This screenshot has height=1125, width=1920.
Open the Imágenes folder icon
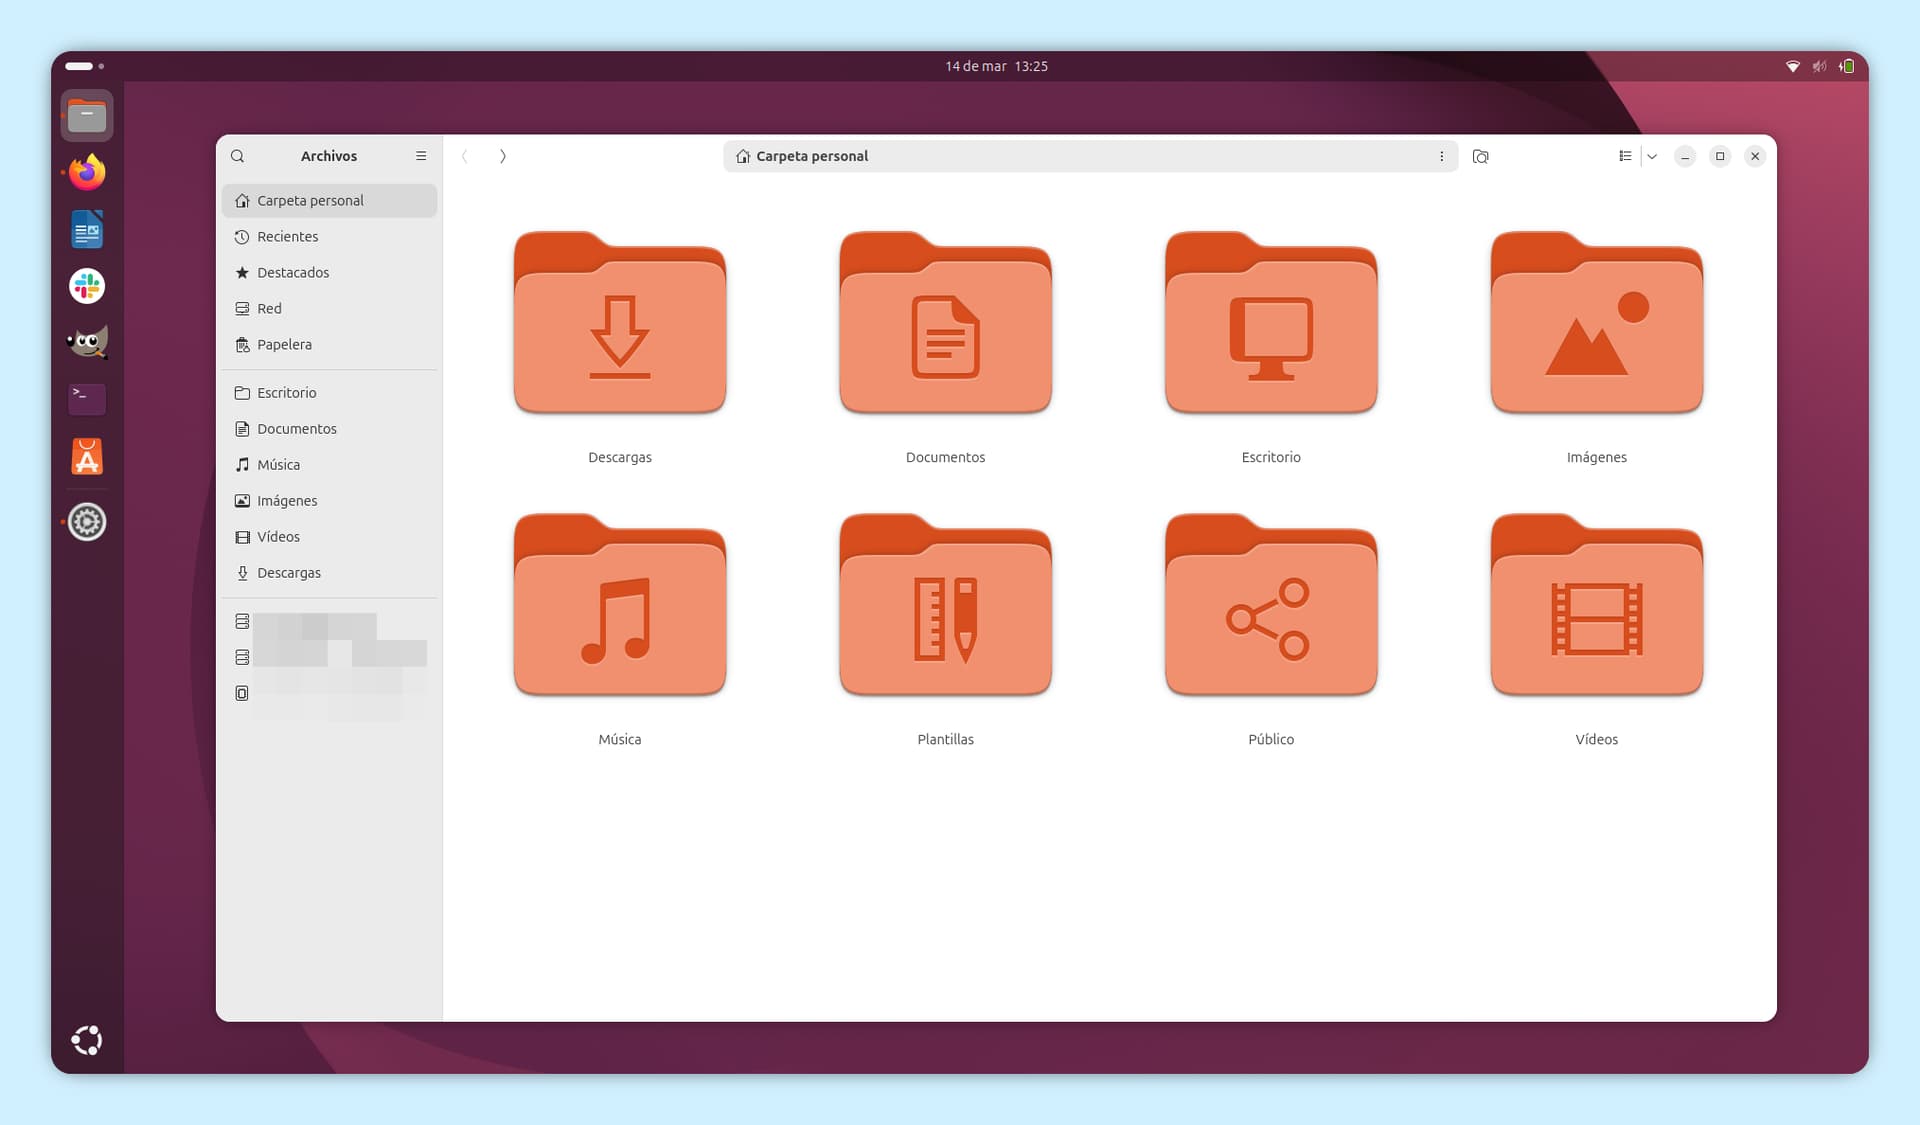[1597, 322]
